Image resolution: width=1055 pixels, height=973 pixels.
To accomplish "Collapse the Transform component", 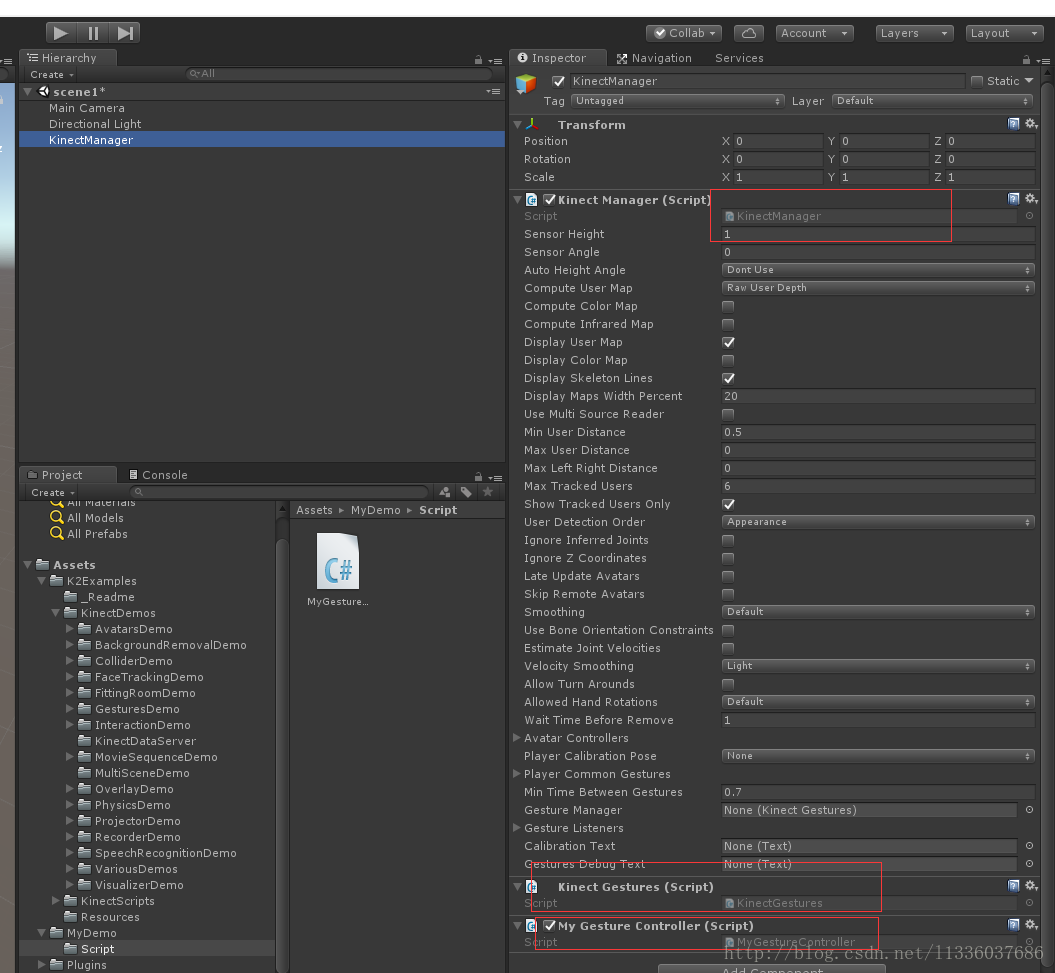I will click(517, 124).
